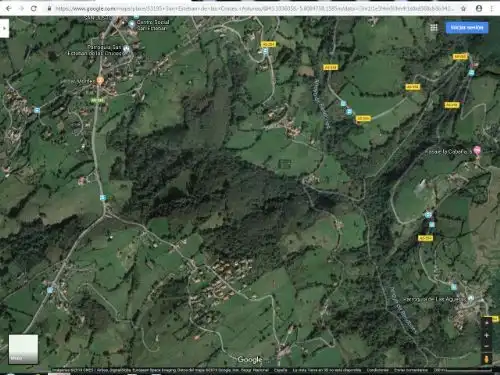Zoom in with the plus button
The width and height of the screenshot is (500, 375).
(487, 335)
